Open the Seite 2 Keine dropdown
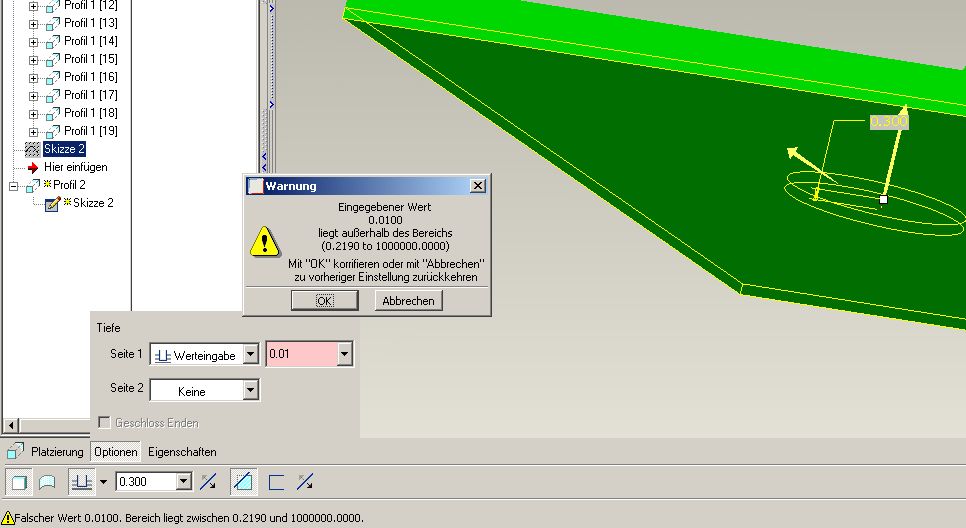The image size is (966, 528). (x=250, y=390)
